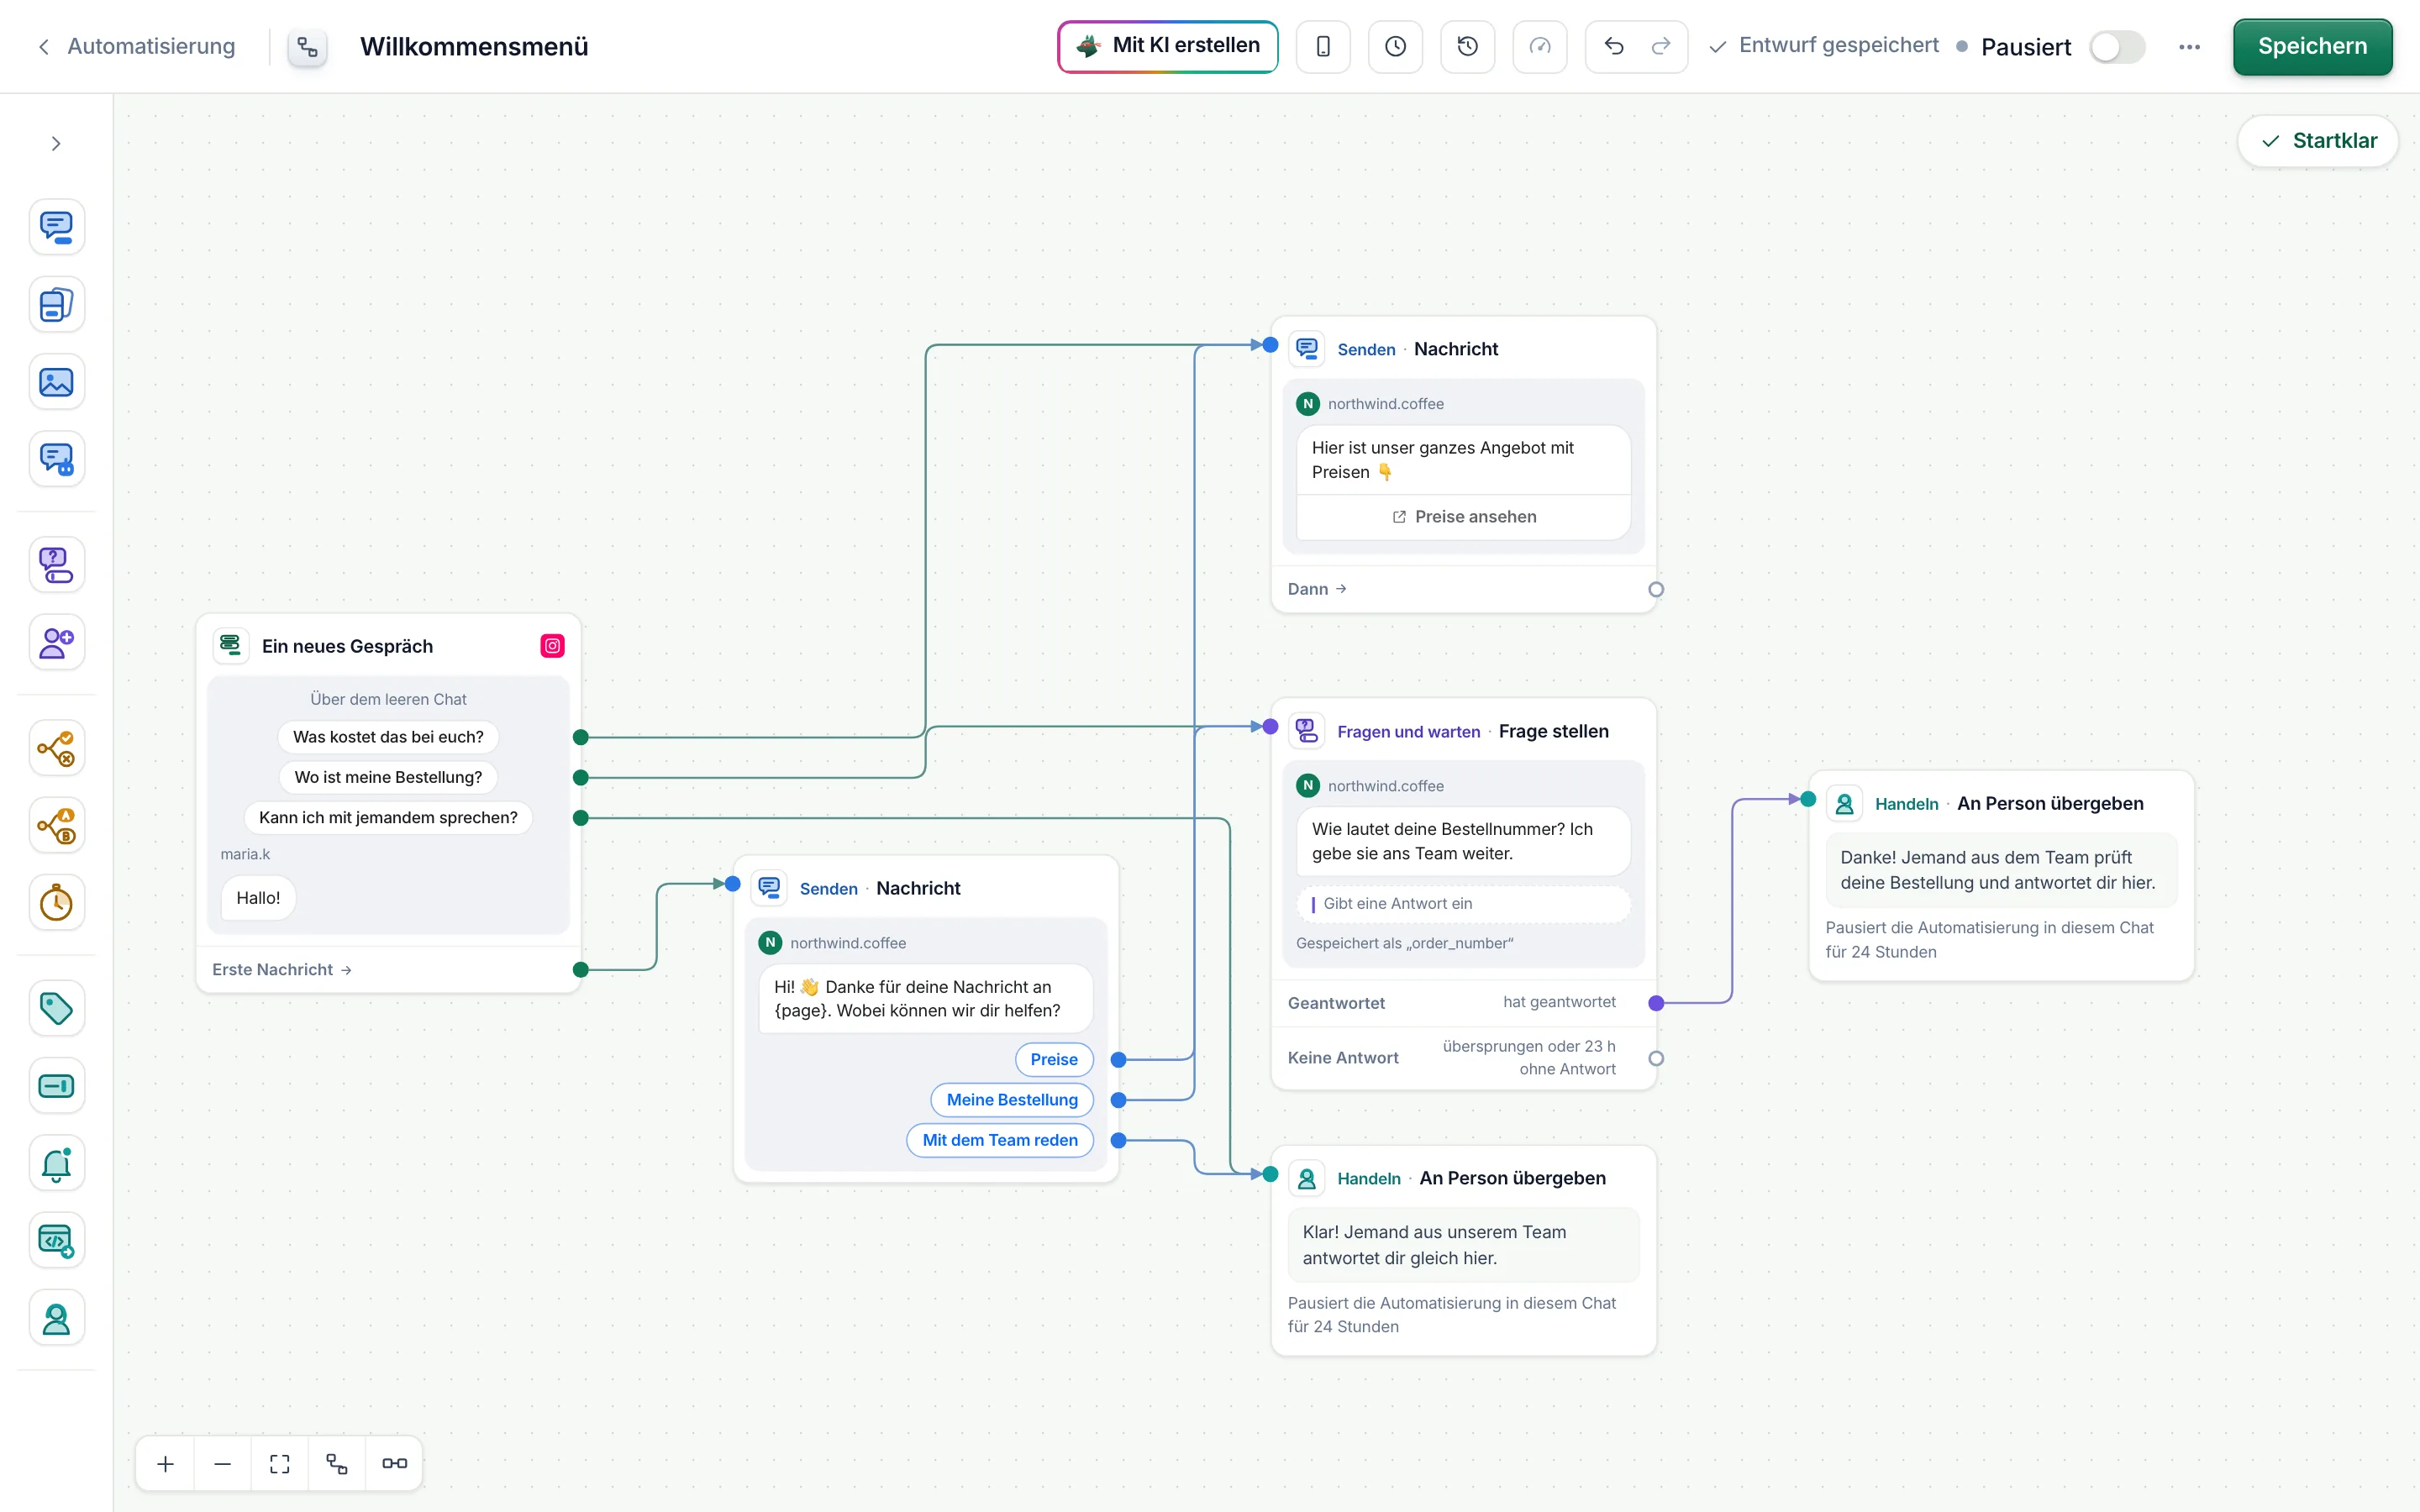
Task: Click the Gibt eine Antwort ein field
Action: (x=1463, y=904)
